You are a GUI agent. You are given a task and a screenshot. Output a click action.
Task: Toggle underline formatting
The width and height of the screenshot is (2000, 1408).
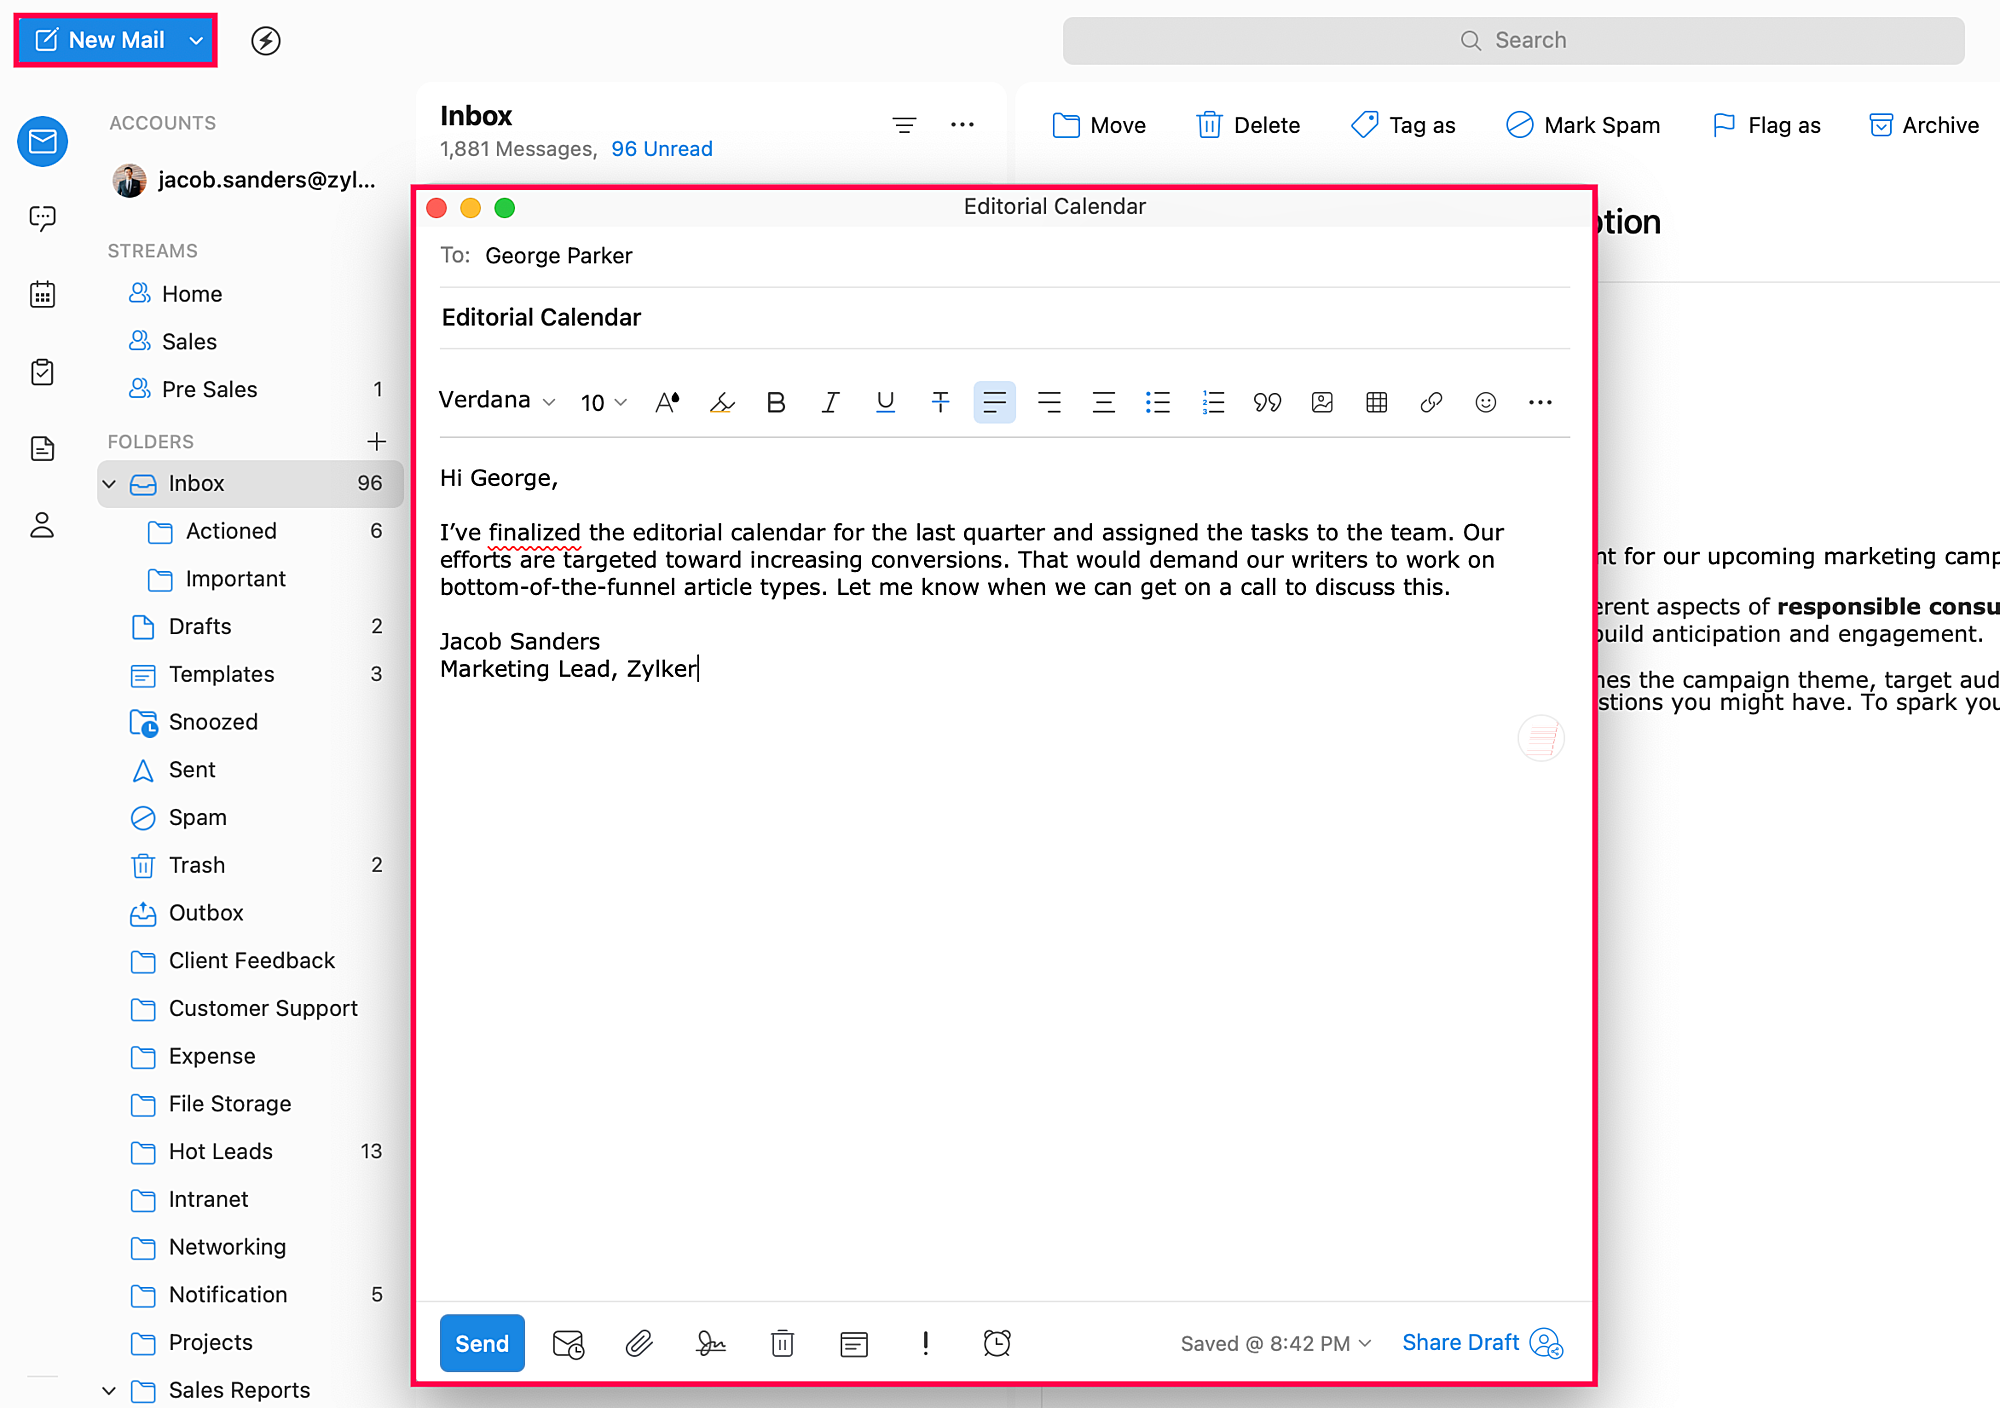(x=885, y=402)
